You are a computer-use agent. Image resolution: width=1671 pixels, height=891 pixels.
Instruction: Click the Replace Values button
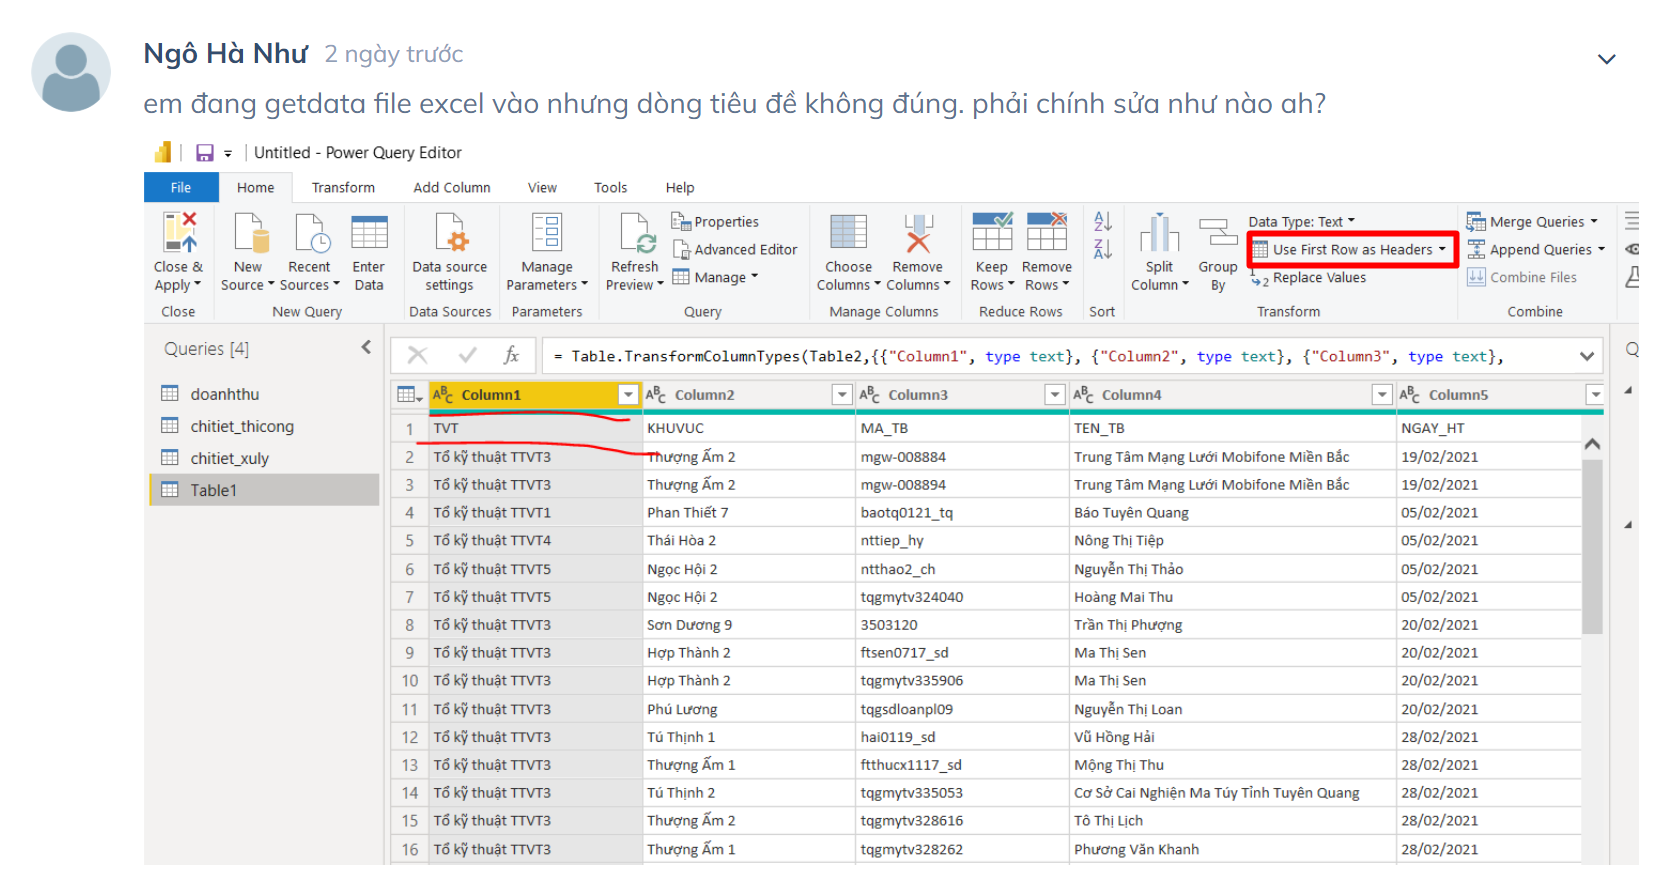(x=1318, y=278)
